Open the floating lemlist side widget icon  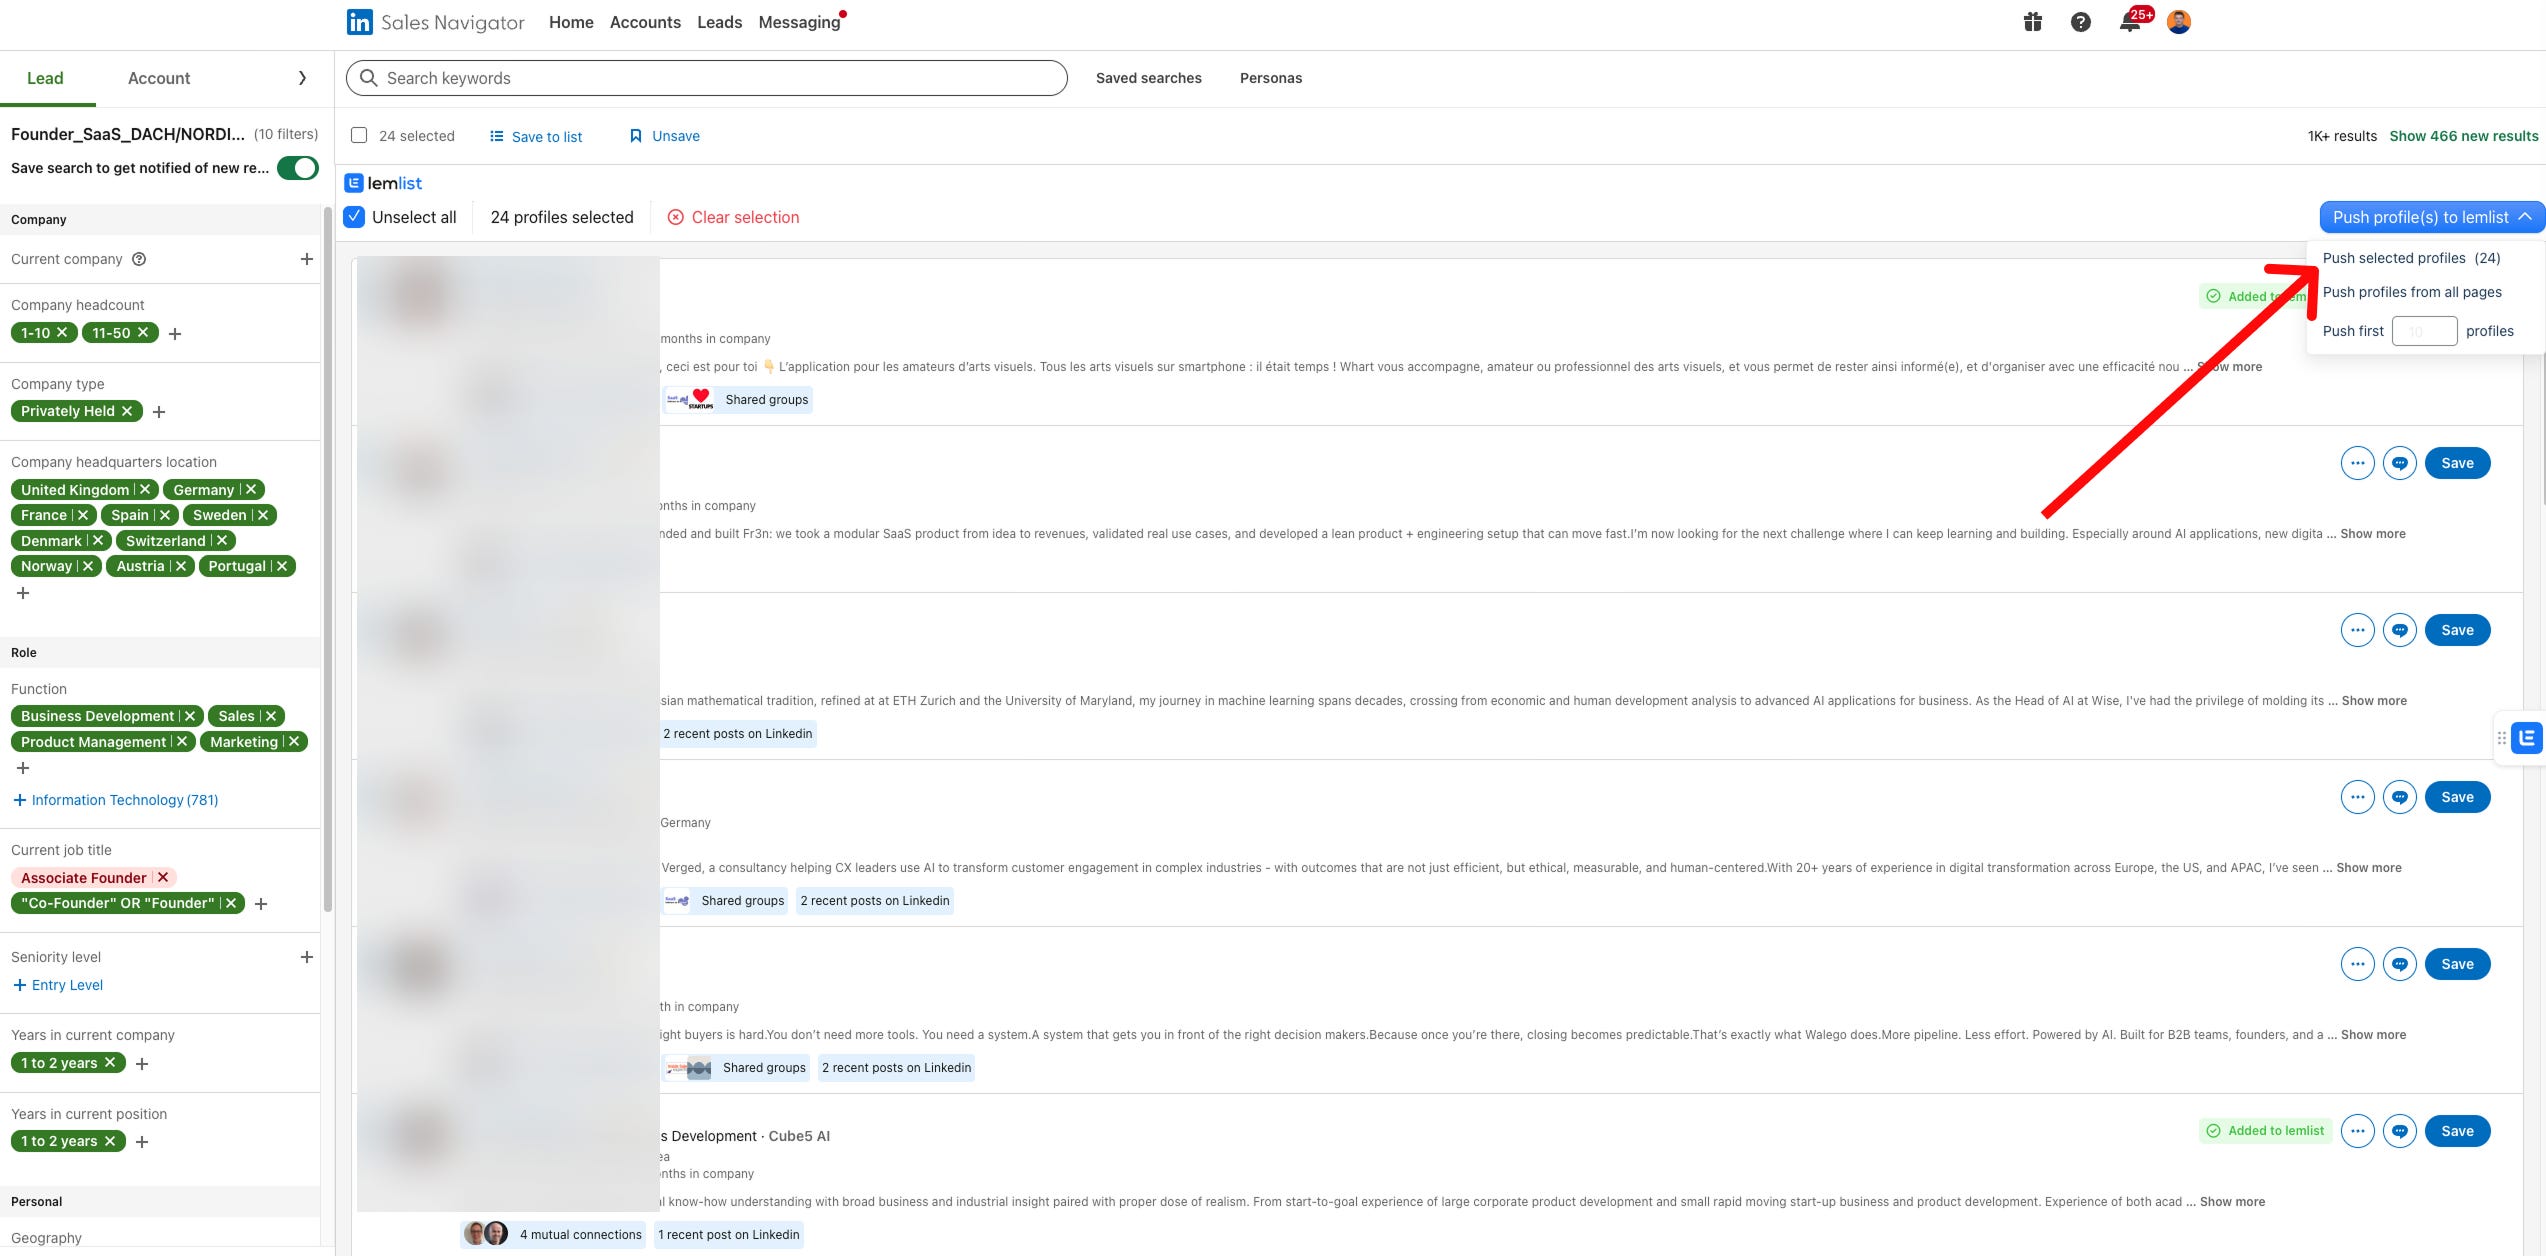pyautogui.click(x=2526, y=738)
